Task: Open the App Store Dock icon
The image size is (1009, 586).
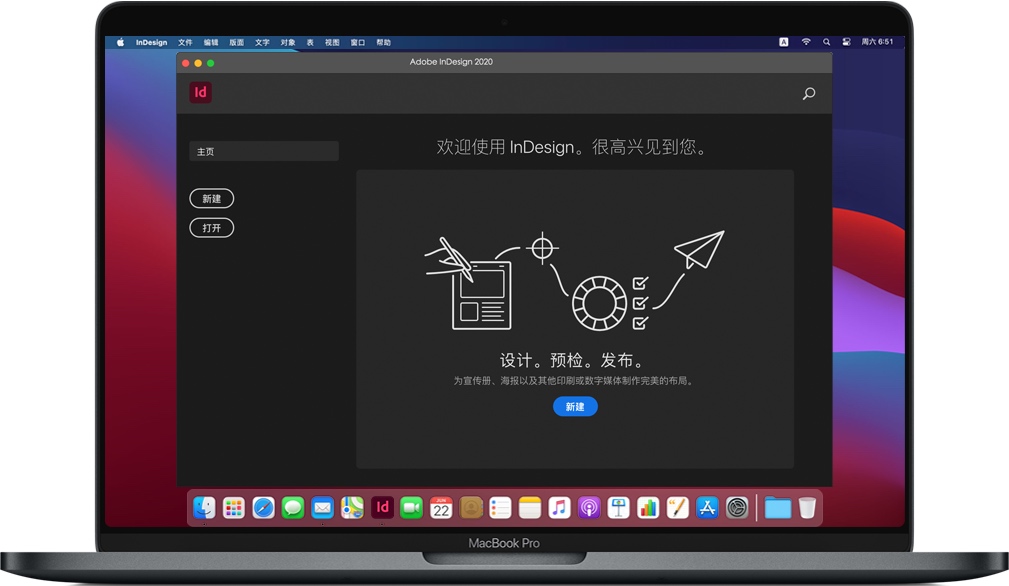Action: pyautogui.click(x=707, y=508)
